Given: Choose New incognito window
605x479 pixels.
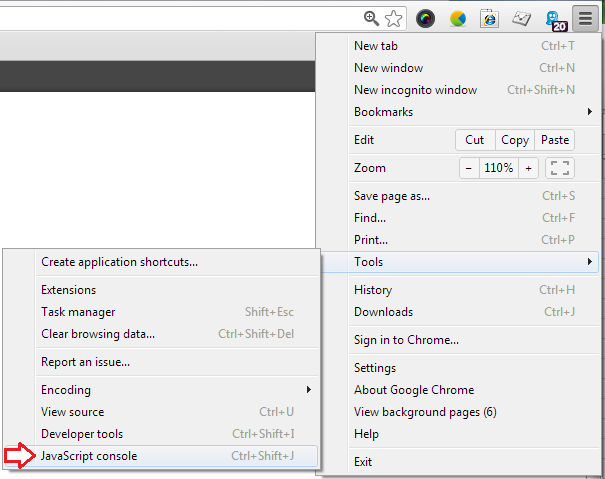Looking at the screenshot, I should (x=415, y=90).
